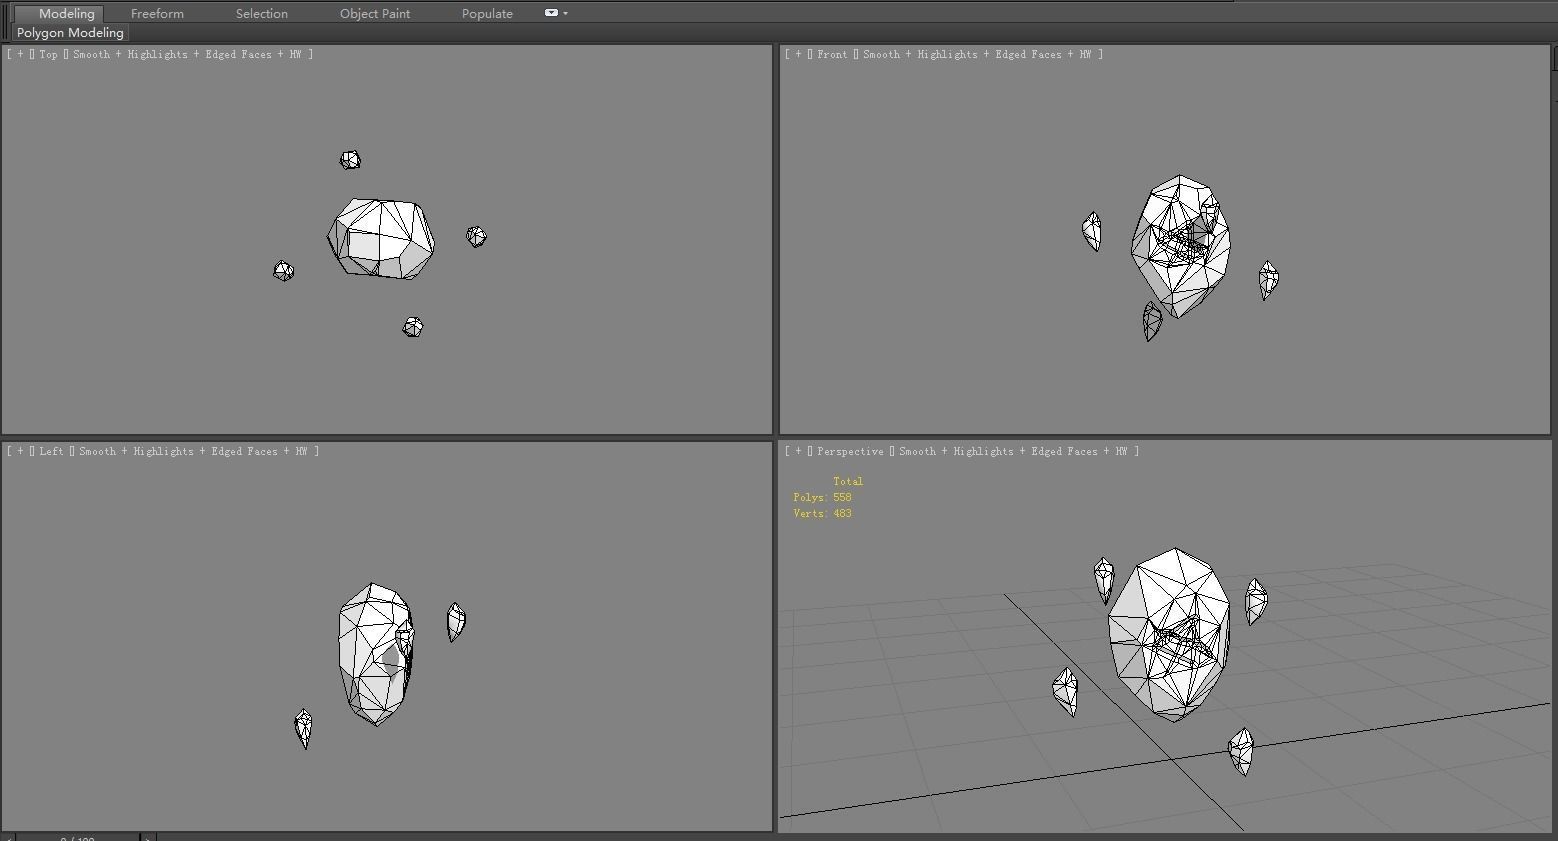Open the Front viewport [+] general menu
The image size is (1558, 841).
tap(798, 54)
